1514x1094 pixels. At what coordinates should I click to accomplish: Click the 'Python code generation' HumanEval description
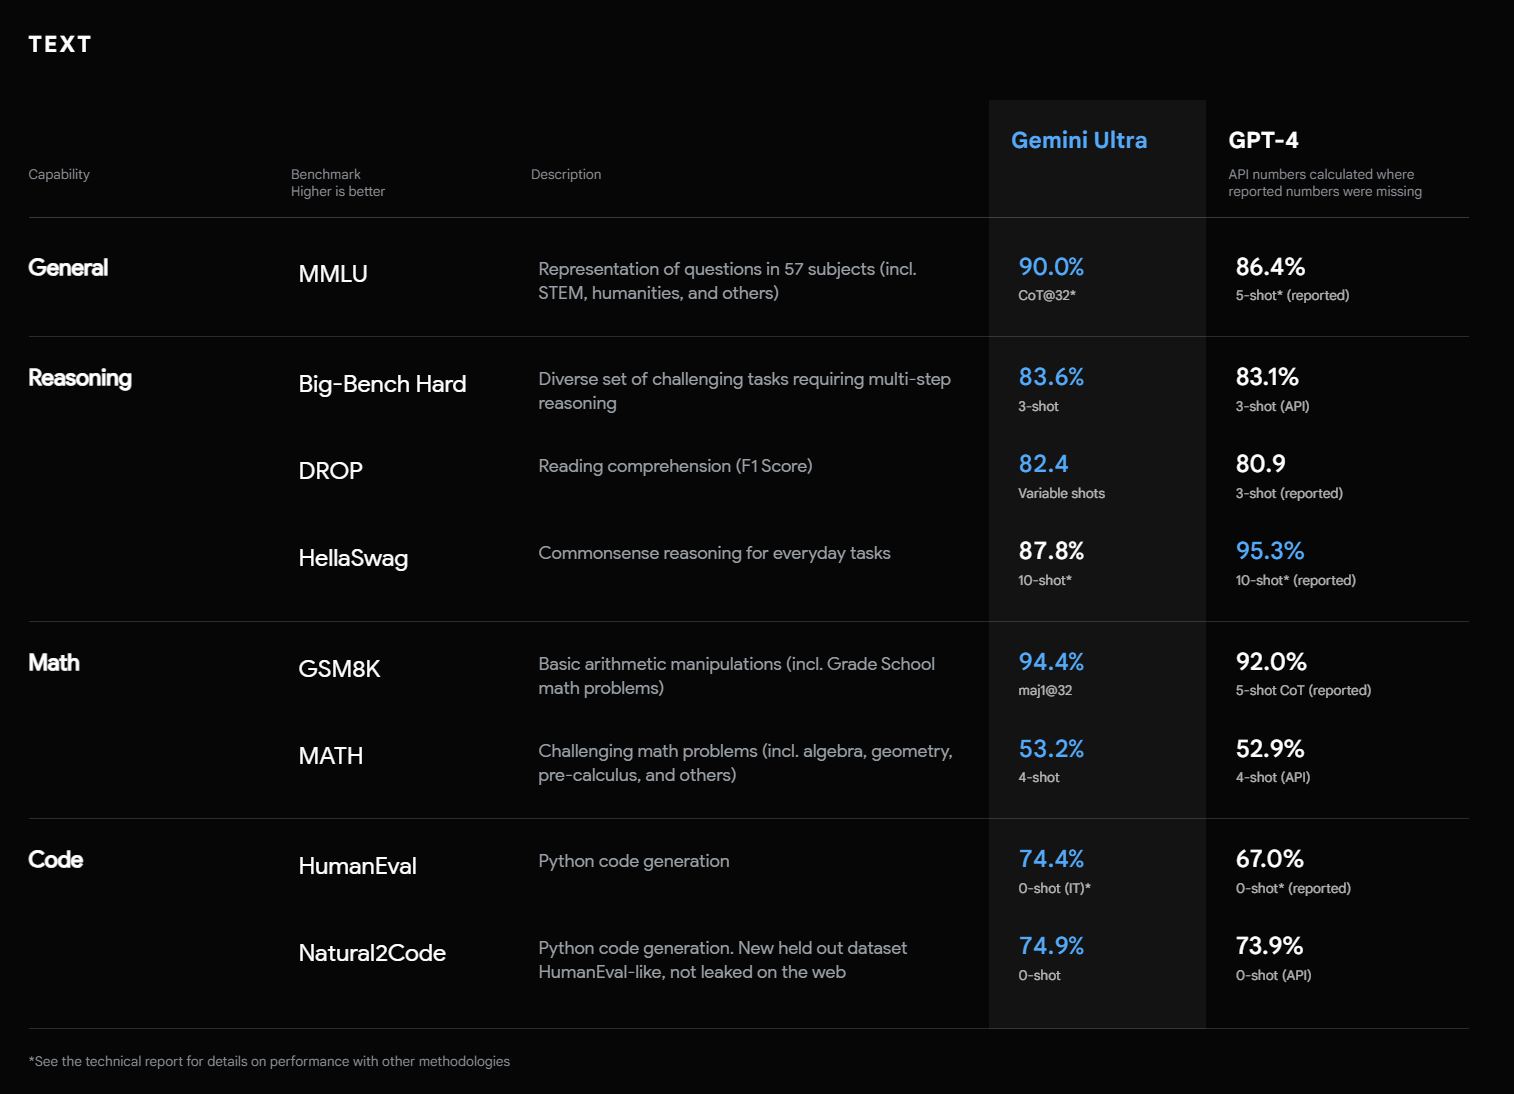click(633, 861)
